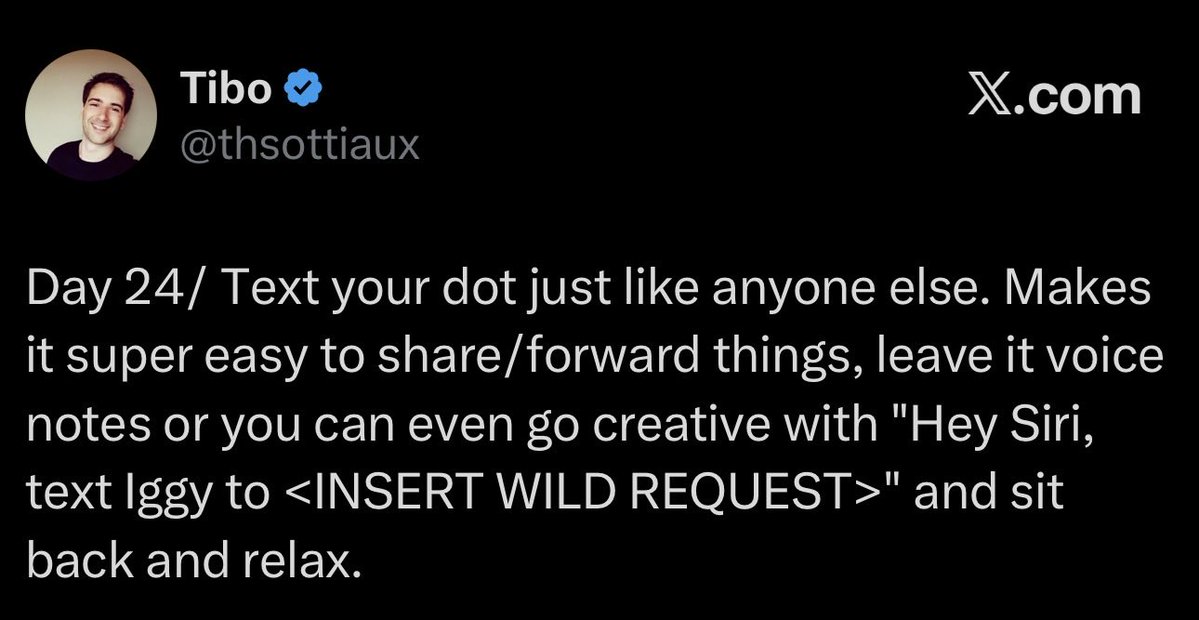Click the blue verified checkmark badge

pos(303,88)
